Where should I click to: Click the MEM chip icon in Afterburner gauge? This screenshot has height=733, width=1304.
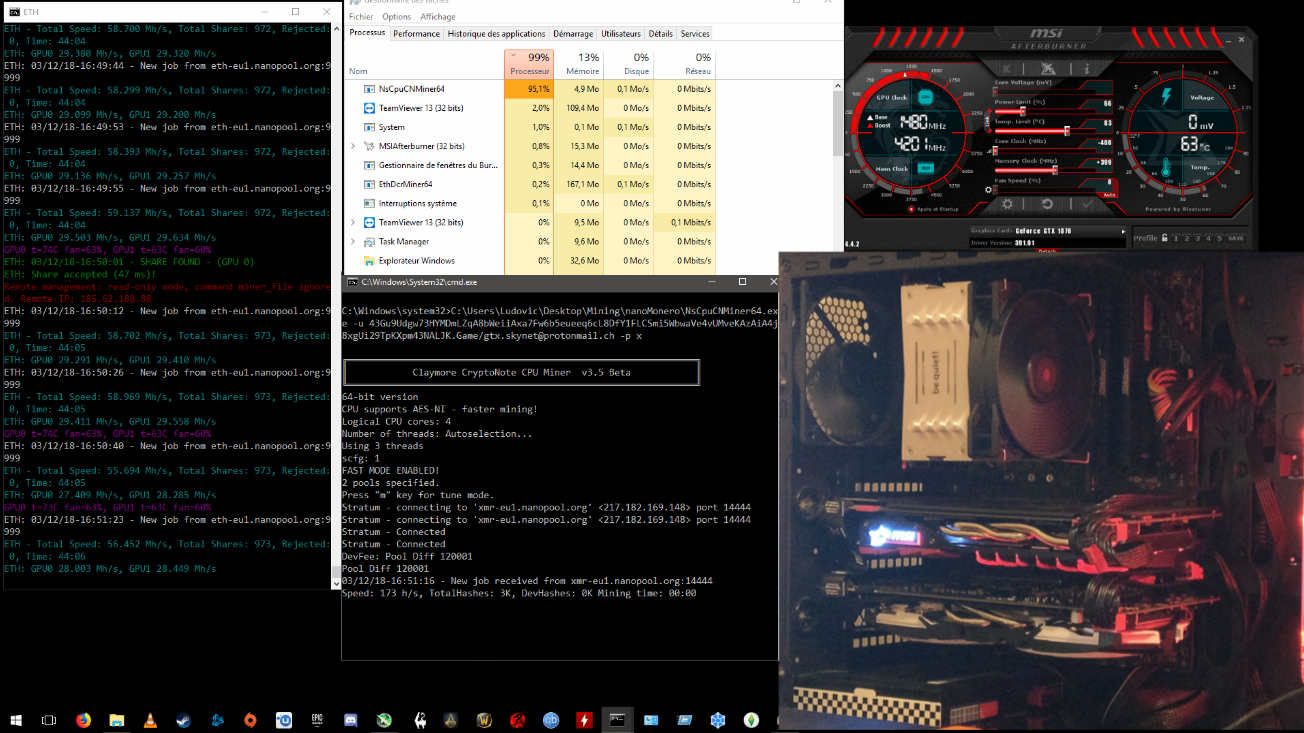926,168
